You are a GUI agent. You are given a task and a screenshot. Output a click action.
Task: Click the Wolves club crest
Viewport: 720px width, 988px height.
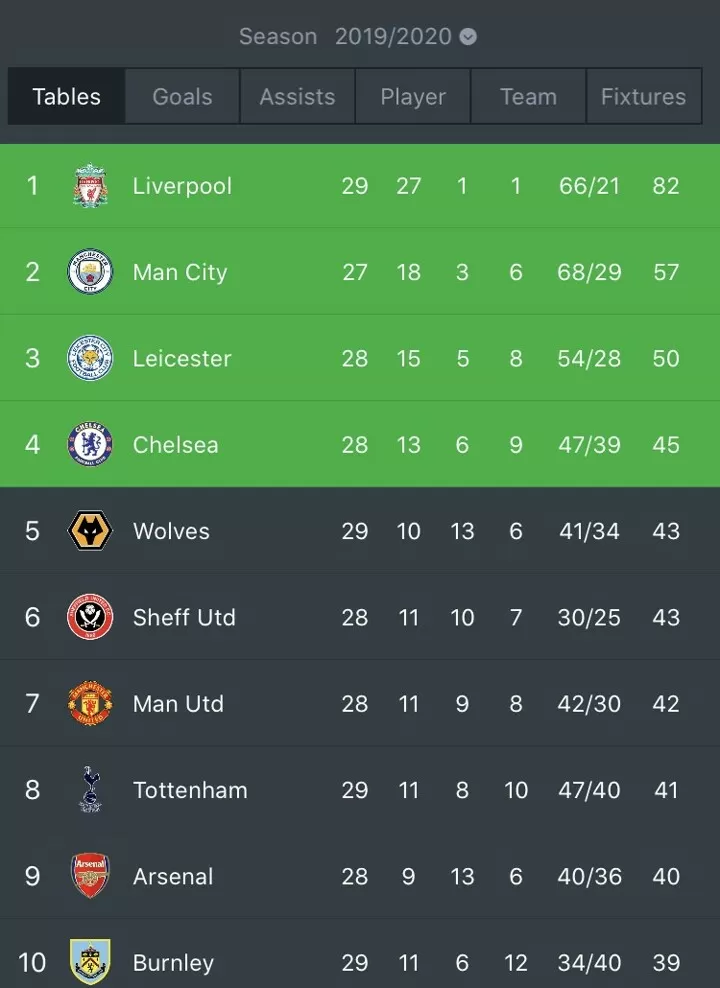tap(90, 531)
